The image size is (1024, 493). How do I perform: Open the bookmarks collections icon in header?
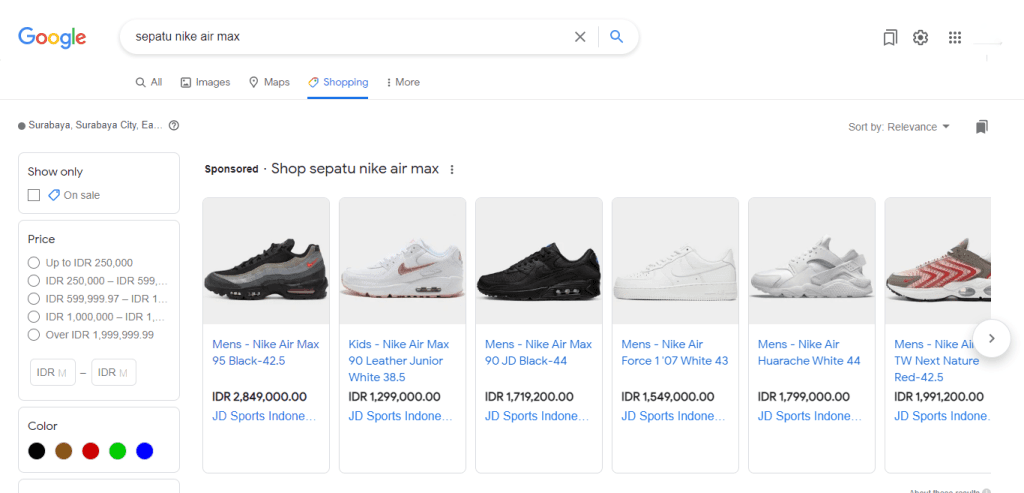[890, 38]
